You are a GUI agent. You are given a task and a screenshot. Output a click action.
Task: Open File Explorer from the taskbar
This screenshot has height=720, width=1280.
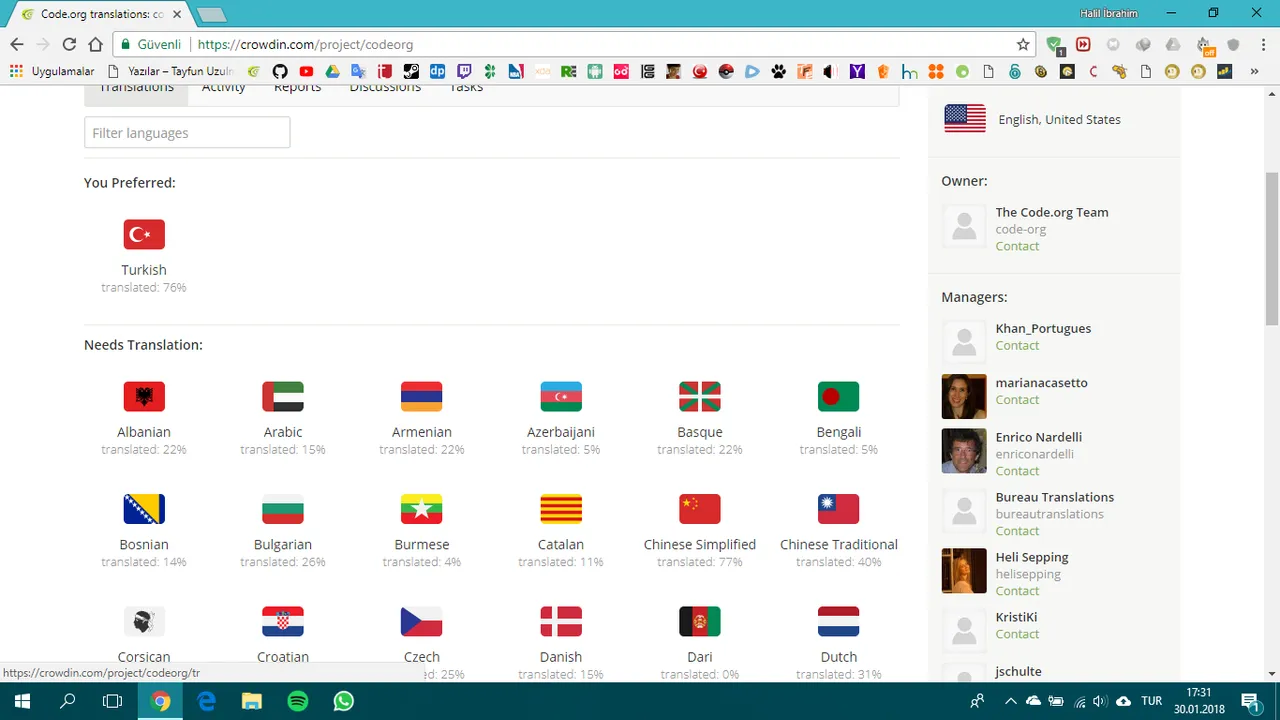pyautogui.click(x=252, y=701)
